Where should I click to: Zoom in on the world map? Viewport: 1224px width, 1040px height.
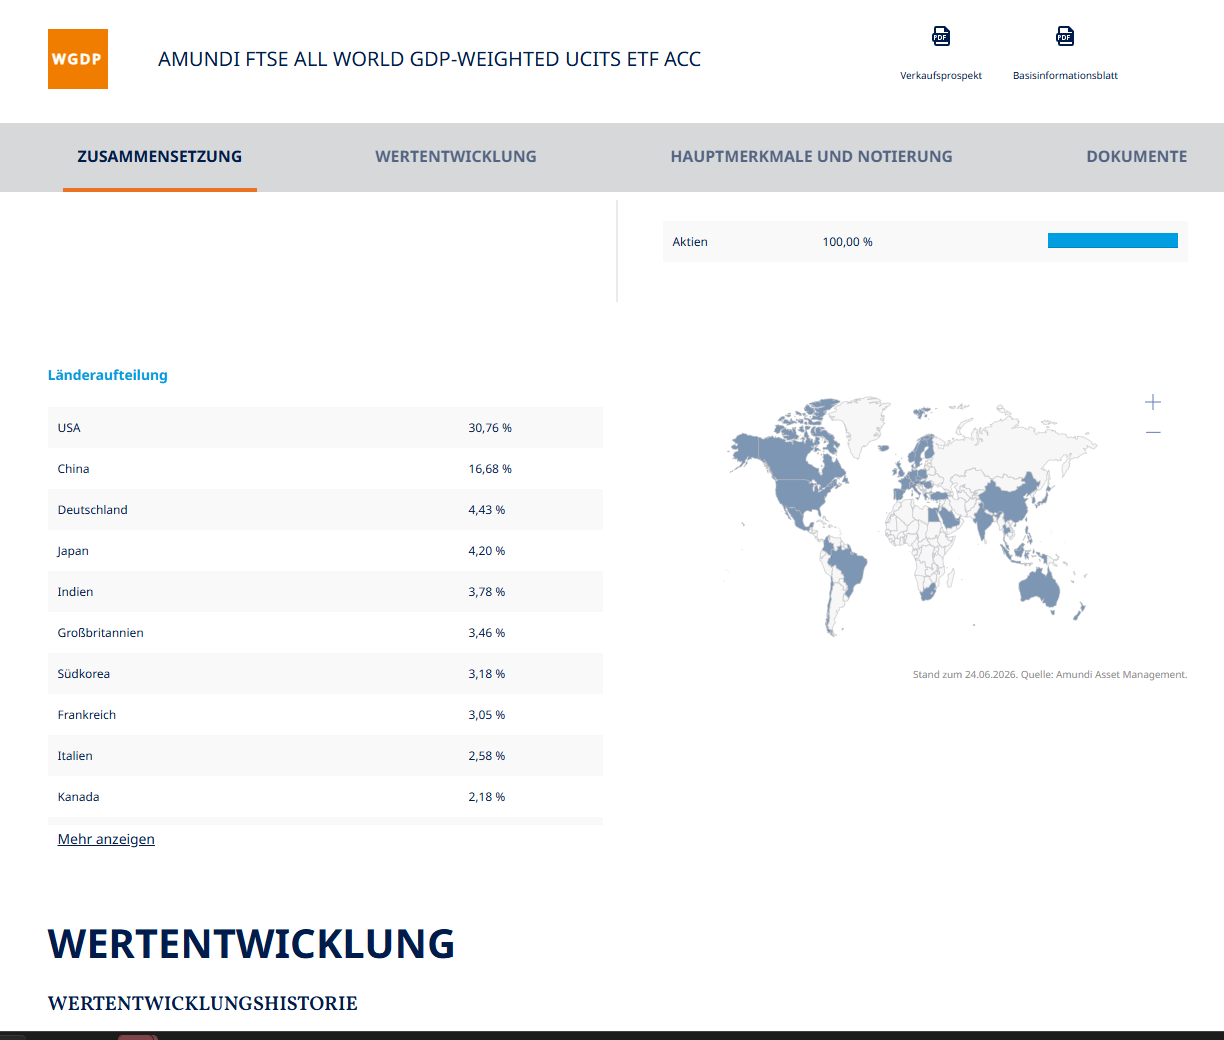[1153, 402]
